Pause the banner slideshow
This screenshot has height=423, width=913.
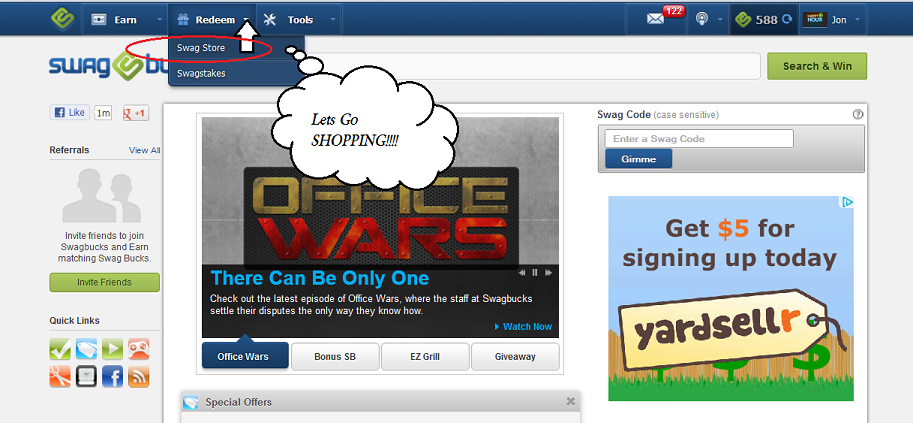(x=535, y=272)
